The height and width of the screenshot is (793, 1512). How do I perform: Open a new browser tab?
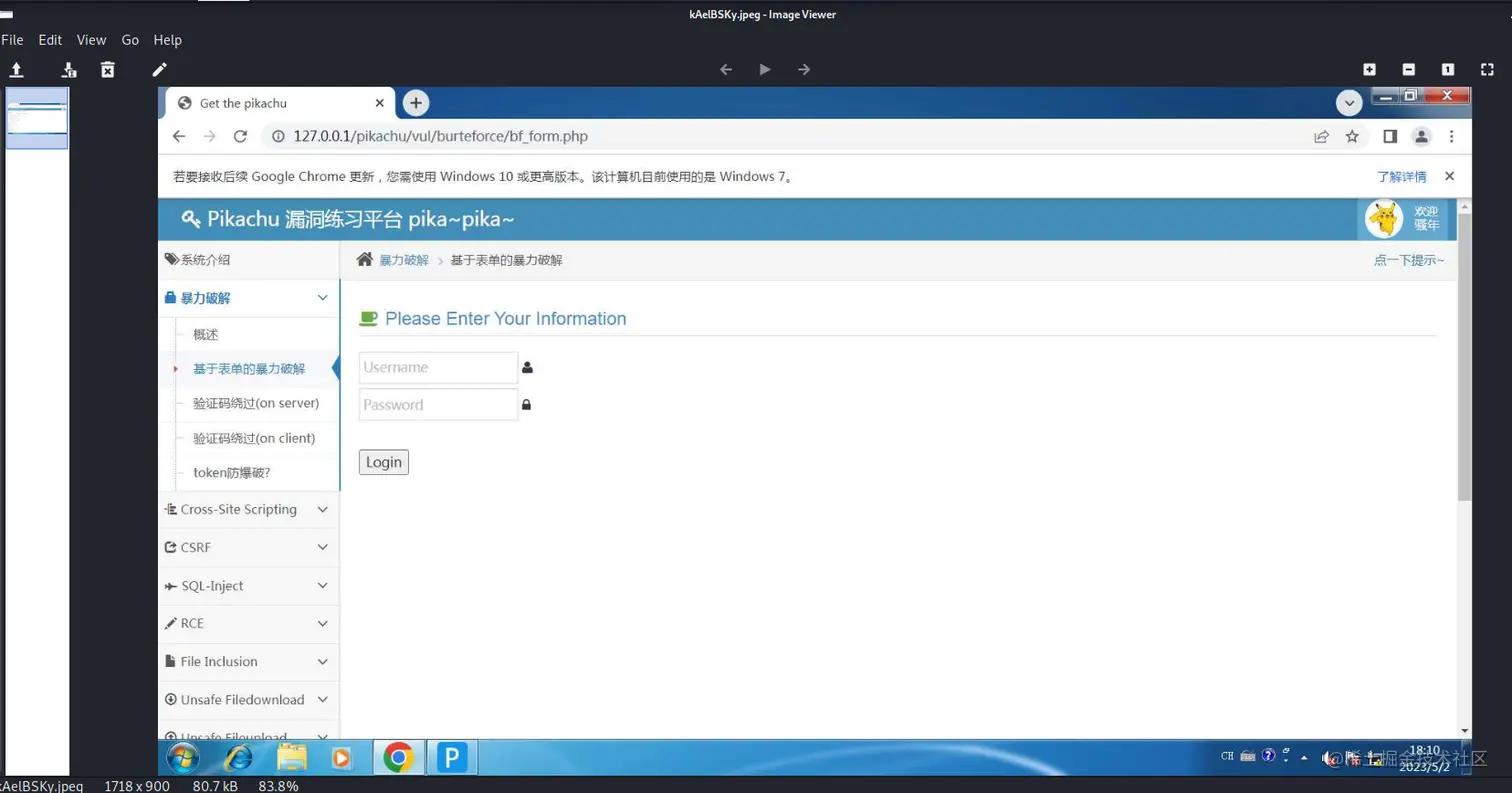coord(416,103)
